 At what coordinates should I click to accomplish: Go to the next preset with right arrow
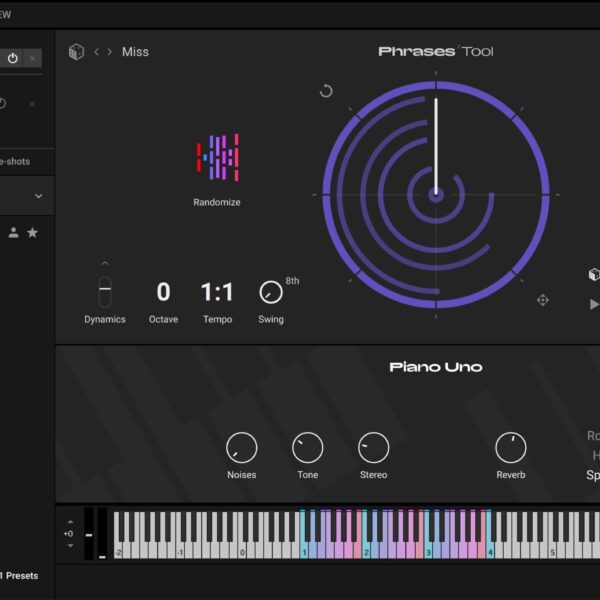point(109,52)
